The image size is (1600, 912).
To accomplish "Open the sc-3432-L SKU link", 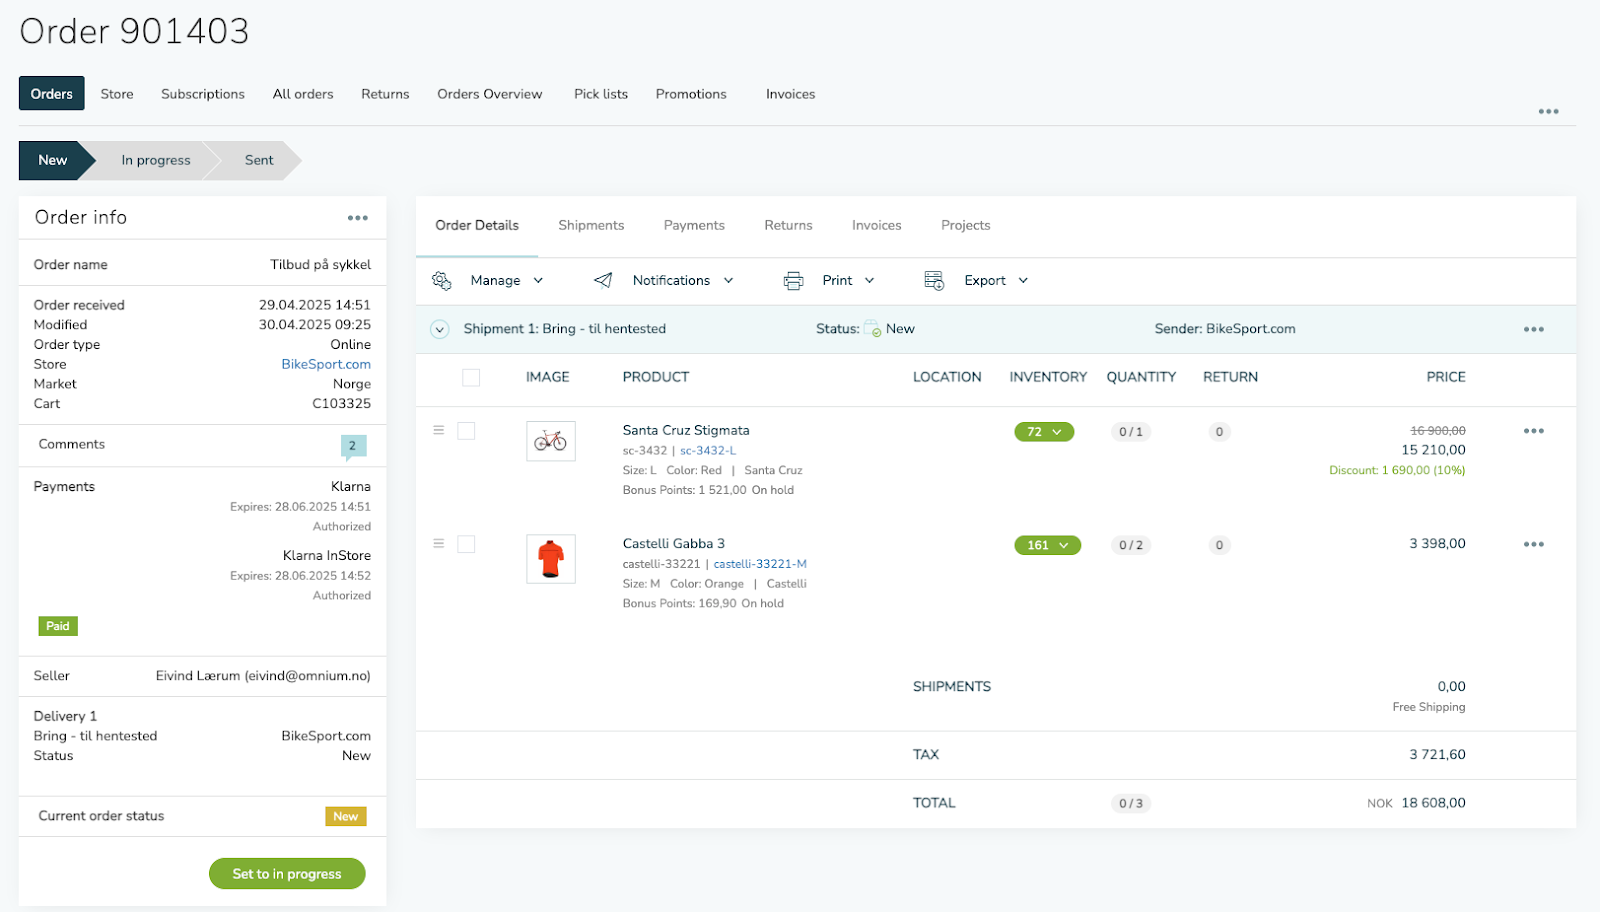I will 708,451.
